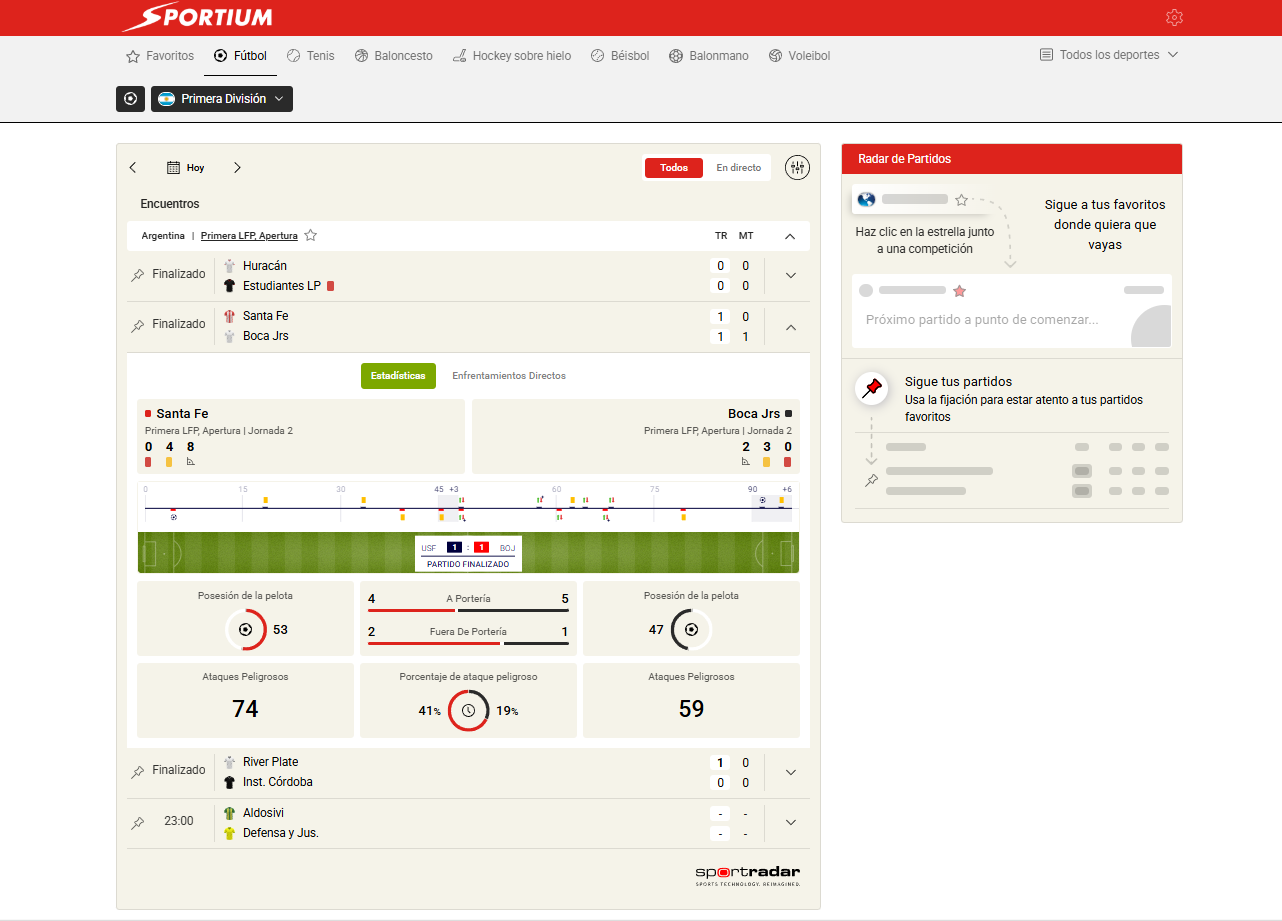Pin the Aldosivi vs Defensa y Jus. match

pyautogui.click(x=138, y=822)
